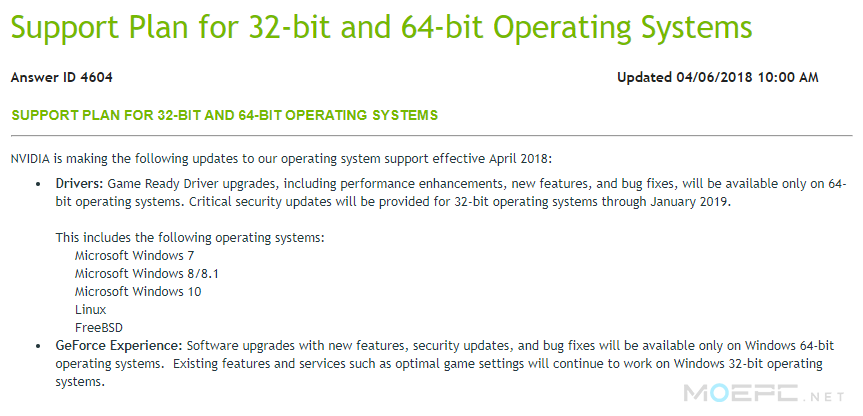Click 'This includes the following operating systems' line
The height and width of the screenshot is (416, 863).
190,238
